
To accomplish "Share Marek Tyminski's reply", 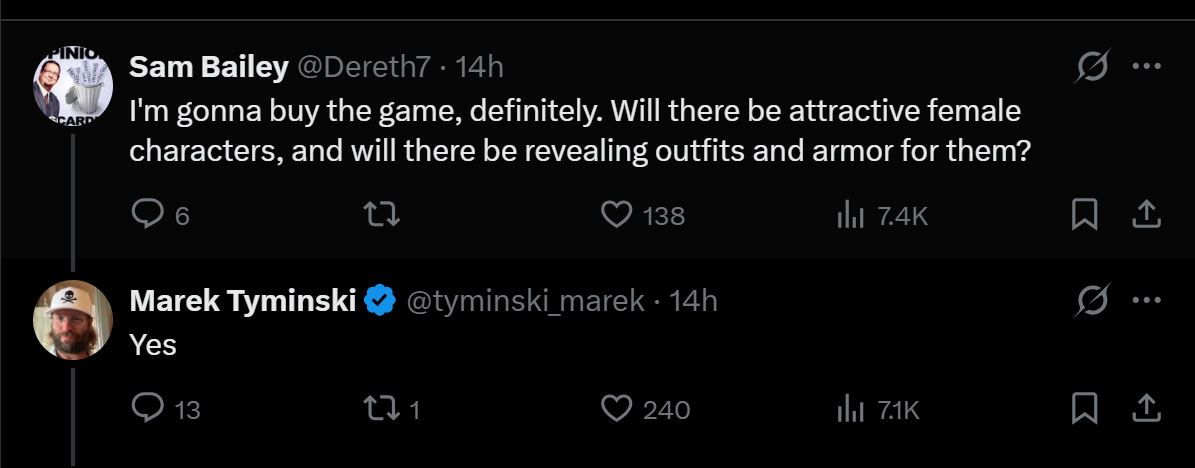I will 1146,408.
